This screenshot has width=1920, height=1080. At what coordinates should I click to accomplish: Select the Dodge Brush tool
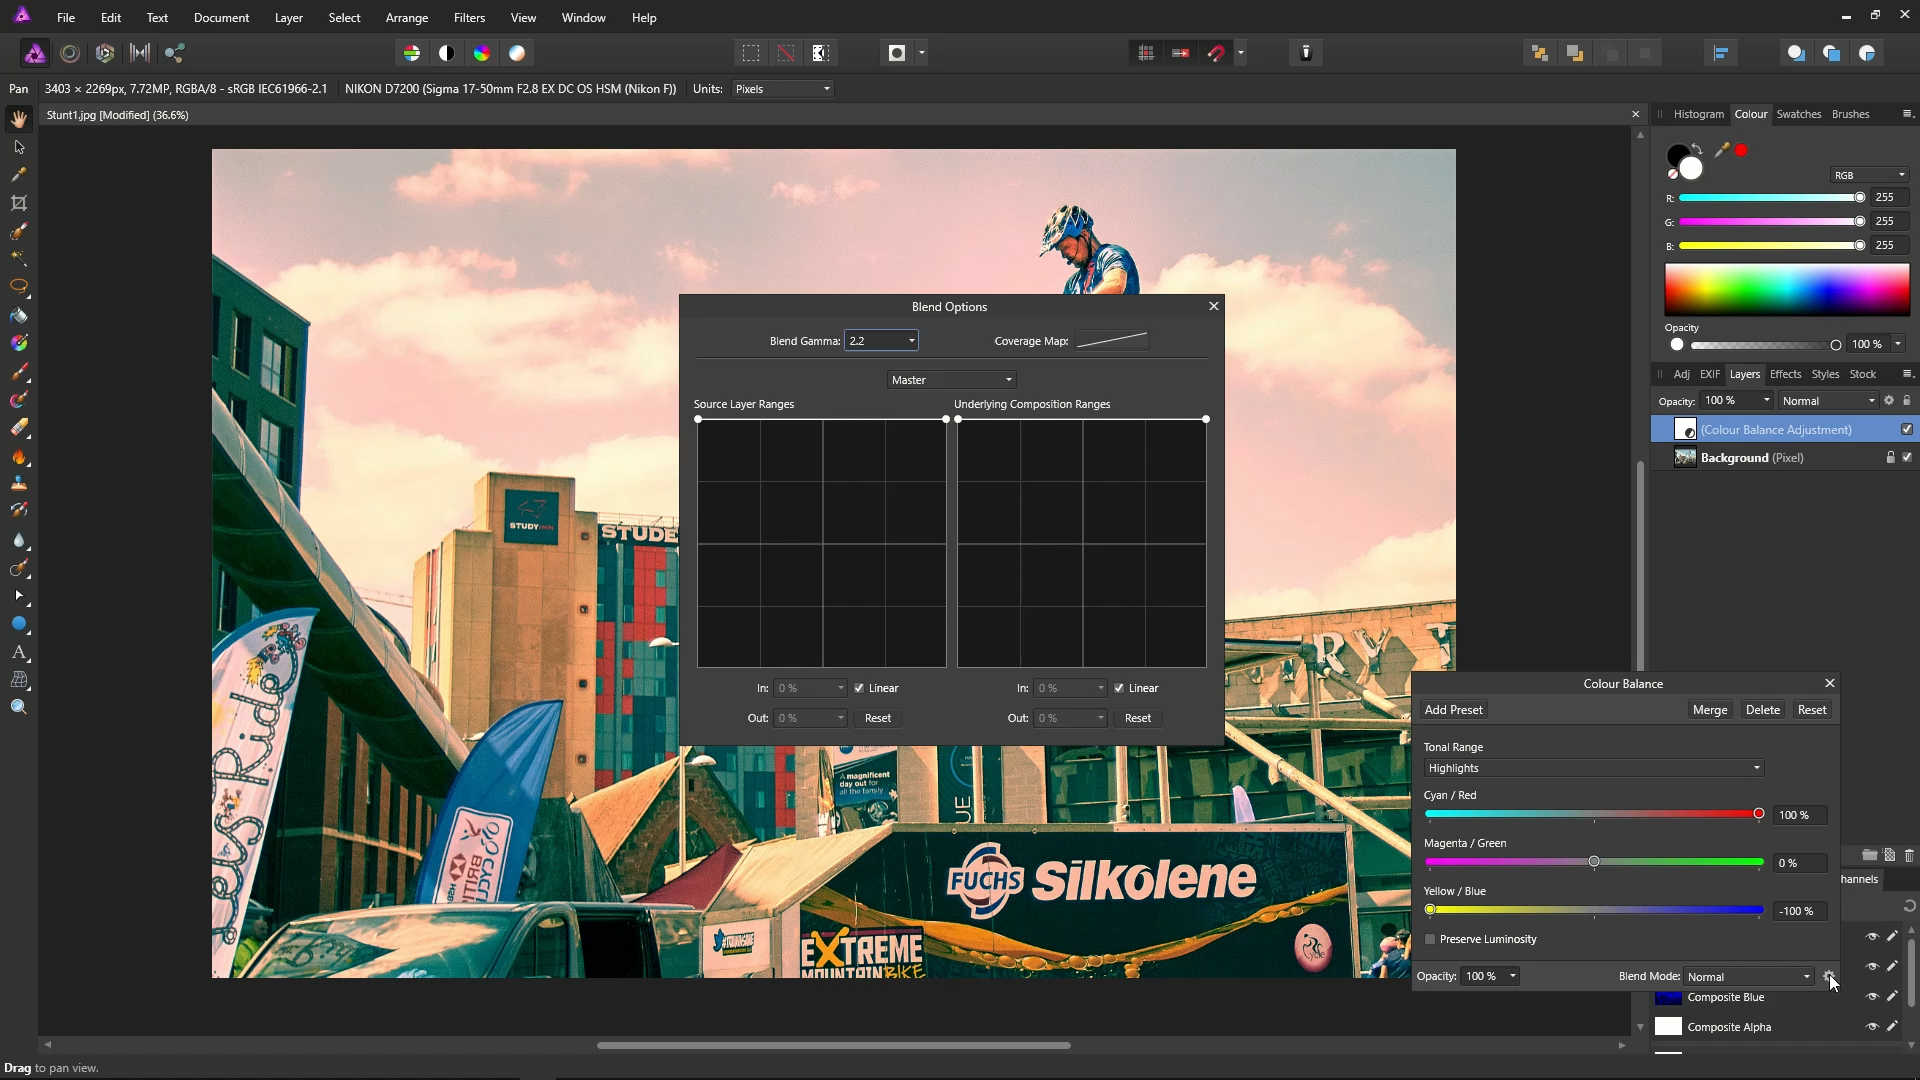18,456
